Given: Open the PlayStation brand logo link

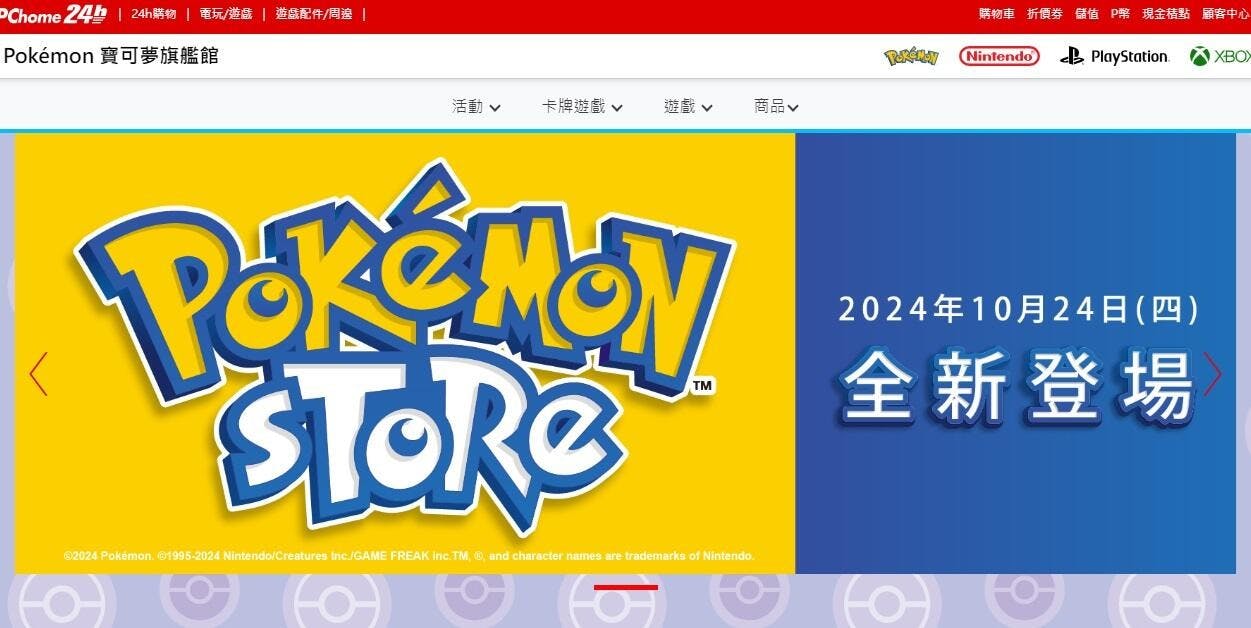Looking at the screenshot, I should click(1115, 56).
